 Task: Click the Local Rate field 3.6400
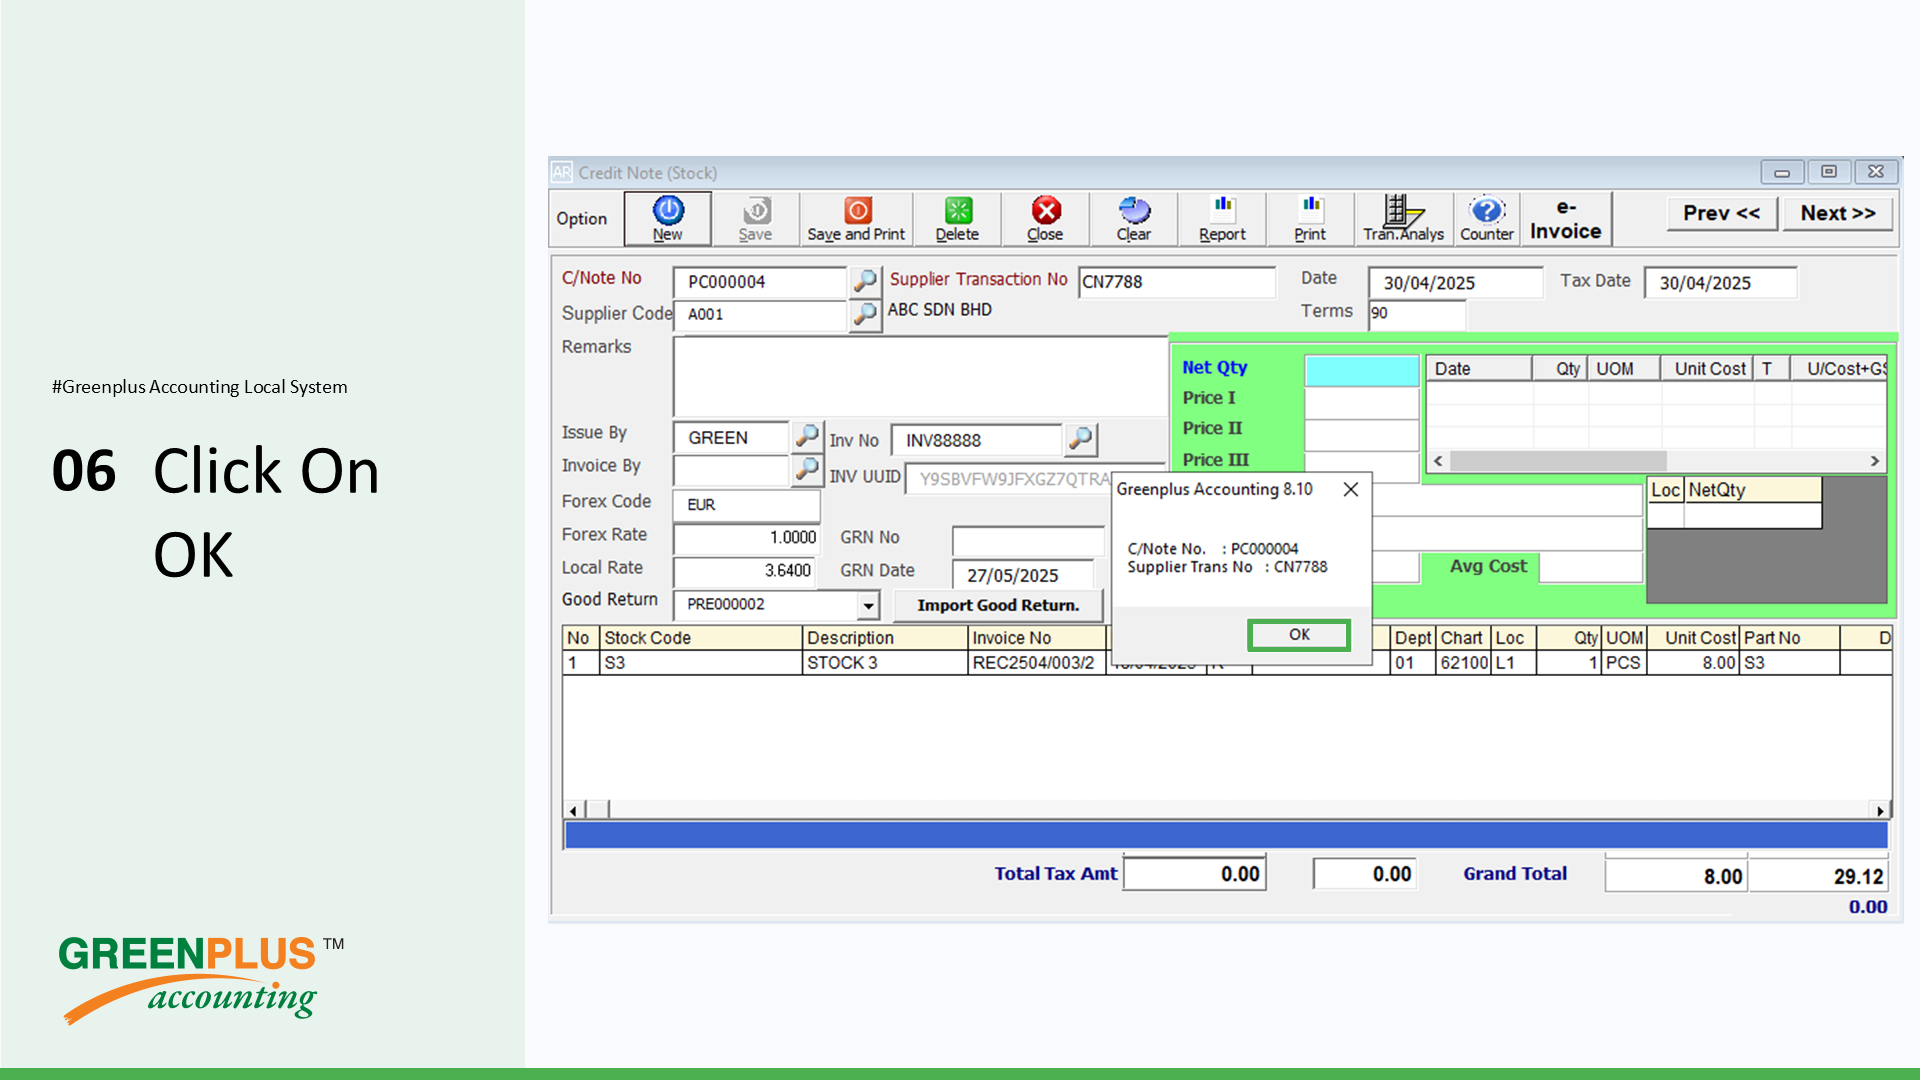tap(744, 571)
